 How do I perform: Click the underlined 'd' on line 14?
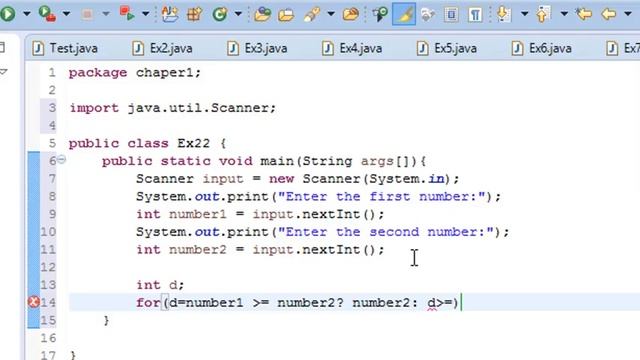coord(431,303)
